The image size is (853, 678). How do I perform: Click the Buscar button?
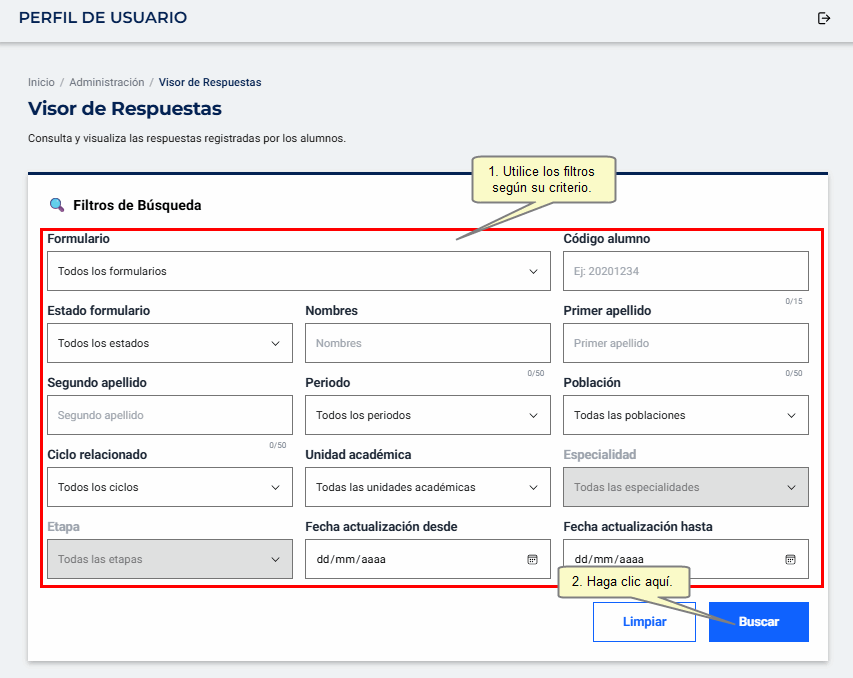(x=758, y=621)
